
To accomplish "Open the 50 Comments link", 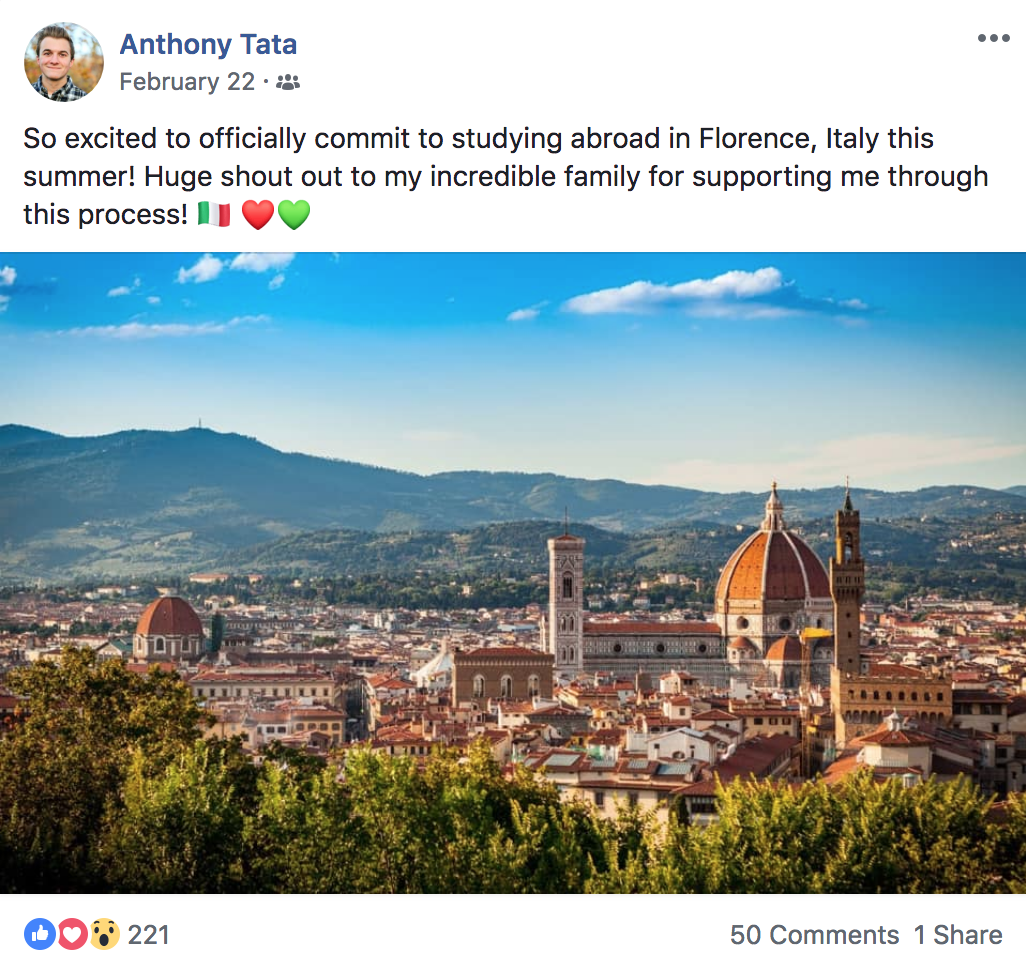I will (x=815, y=935).
